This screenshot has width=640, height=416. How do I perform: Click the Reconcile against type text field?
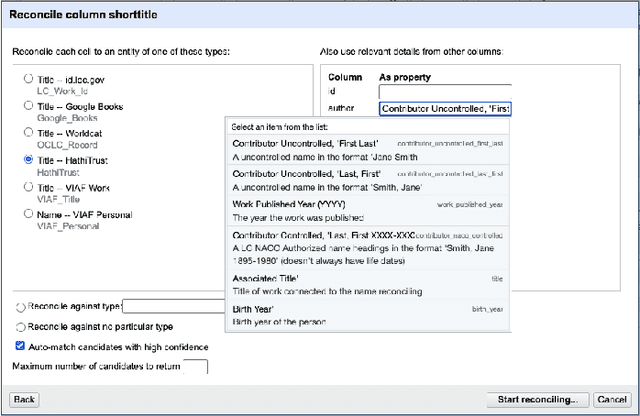click(x=174, y=306)
